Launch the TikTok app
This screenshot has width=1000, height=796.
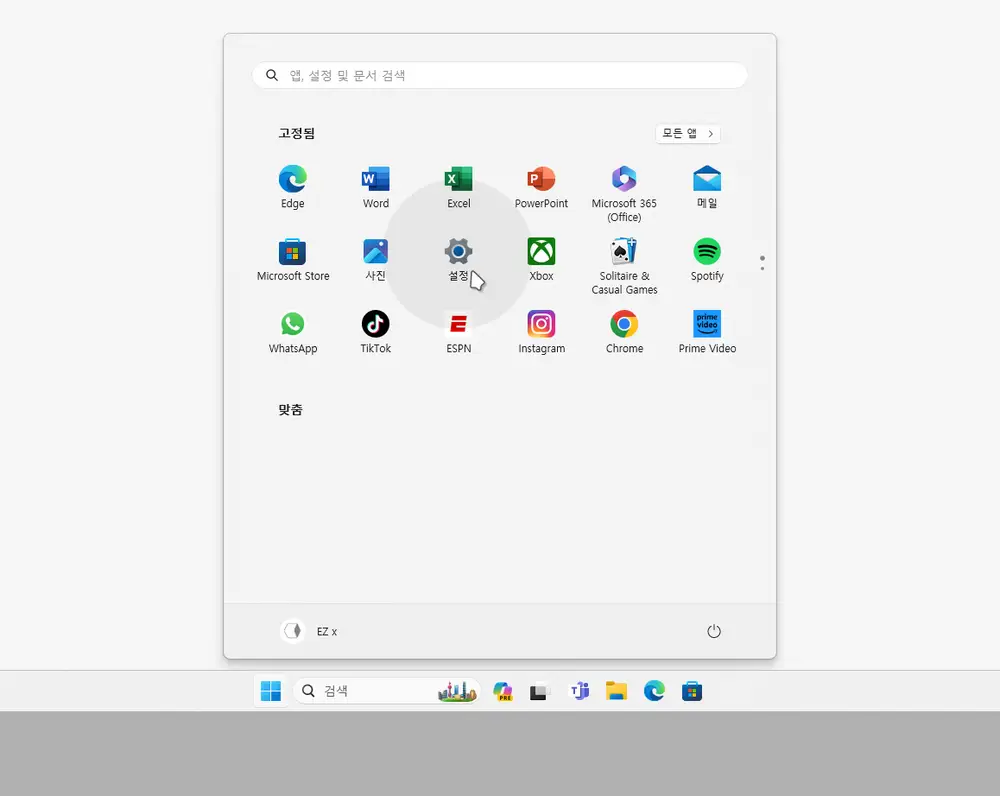coord(376,332)
